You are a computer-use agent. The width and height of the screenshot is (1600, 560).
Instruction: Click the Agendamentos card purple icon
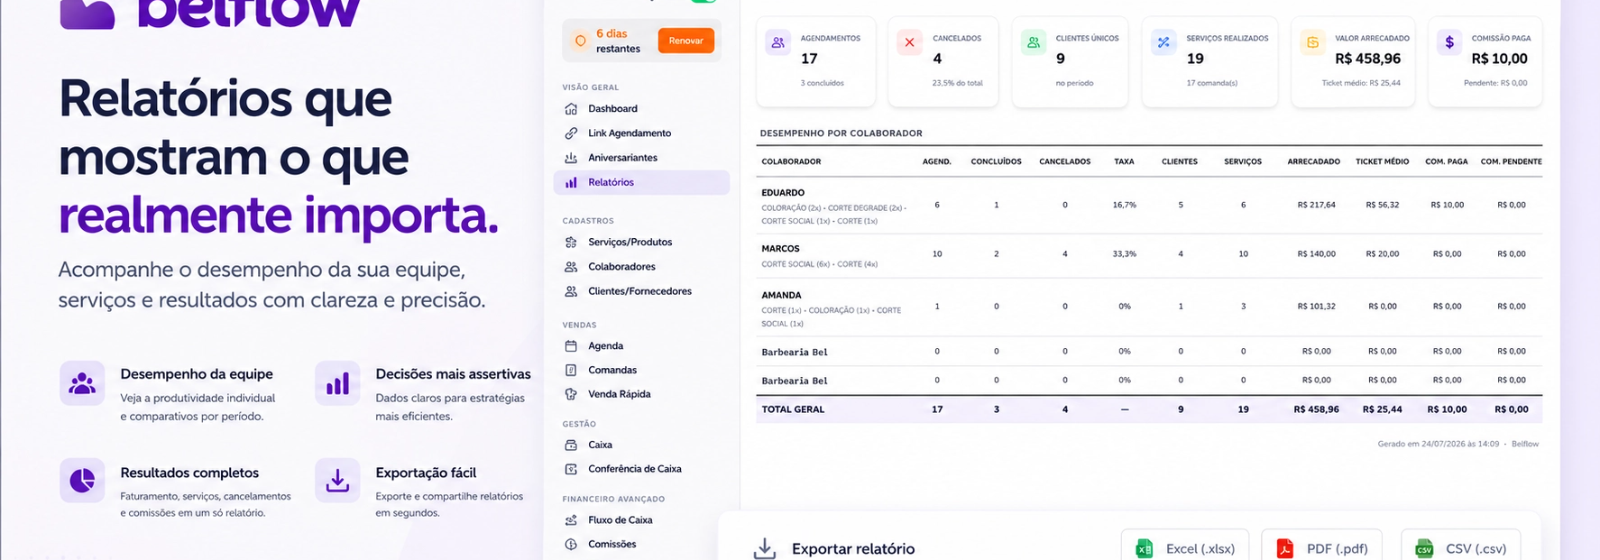pos(778,43)
